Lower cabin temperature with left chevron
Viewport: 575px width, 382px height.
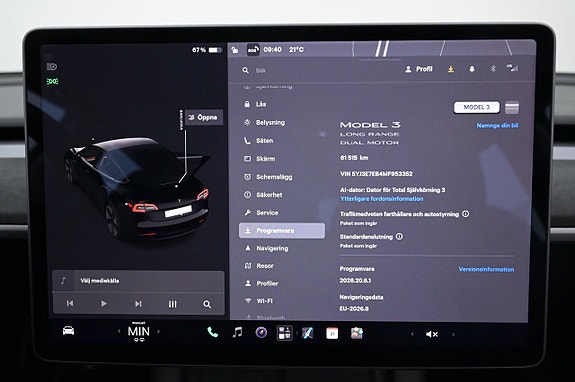coord(119,331)
